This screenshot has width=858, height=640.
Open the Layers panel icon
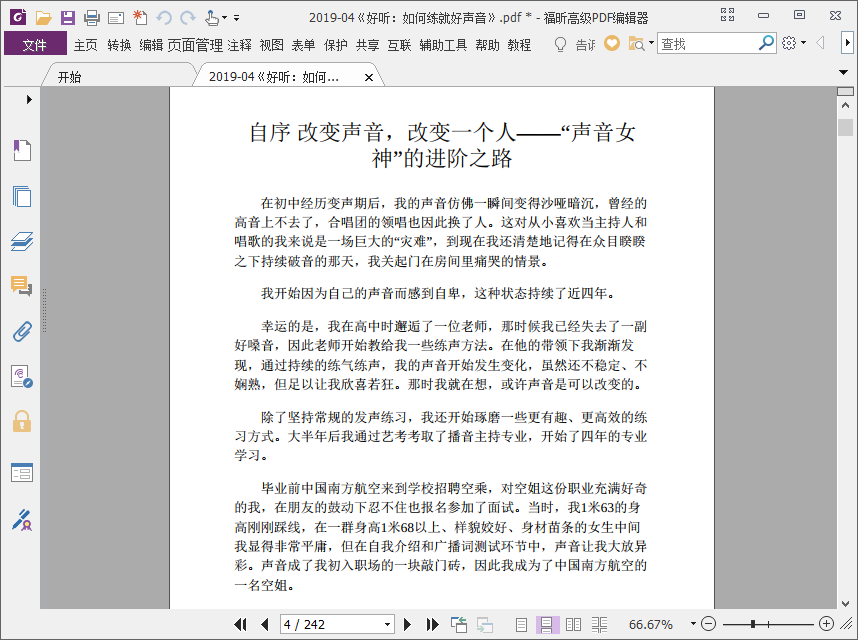(x=22, y=241)
